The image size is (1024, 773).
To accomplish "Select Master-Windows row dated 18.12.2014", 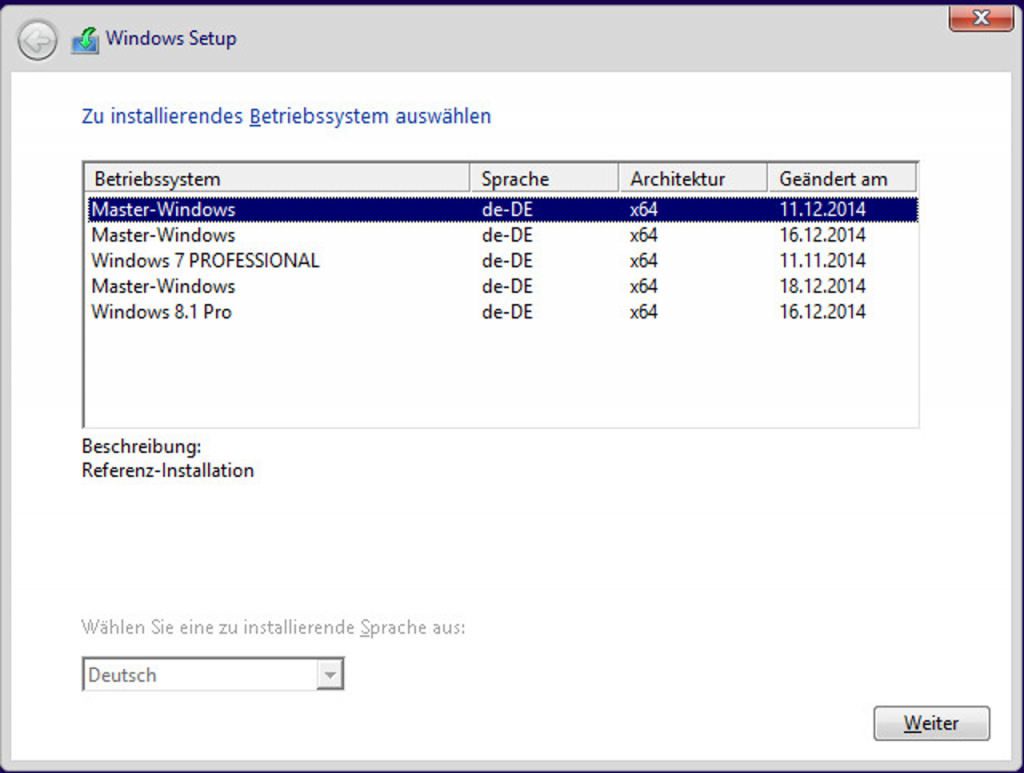I will click(502, 286).
